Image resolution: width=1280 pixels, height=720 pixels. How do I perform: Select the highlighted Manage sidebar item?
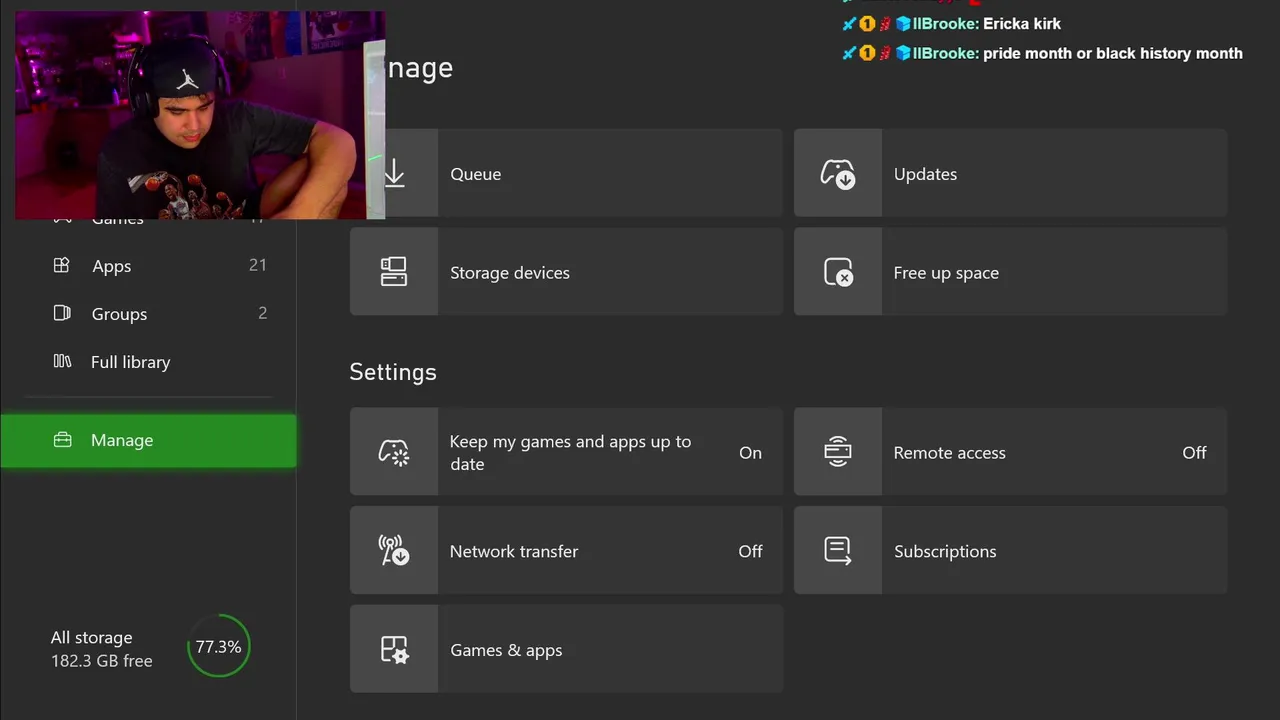148,441
